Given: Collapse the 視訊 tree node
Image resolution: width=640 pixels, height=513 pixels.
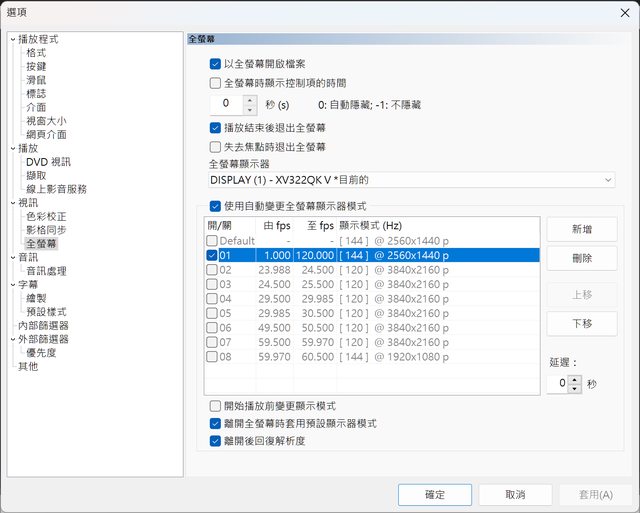Looking at the screenshot, I should click(x=12, y=202).
